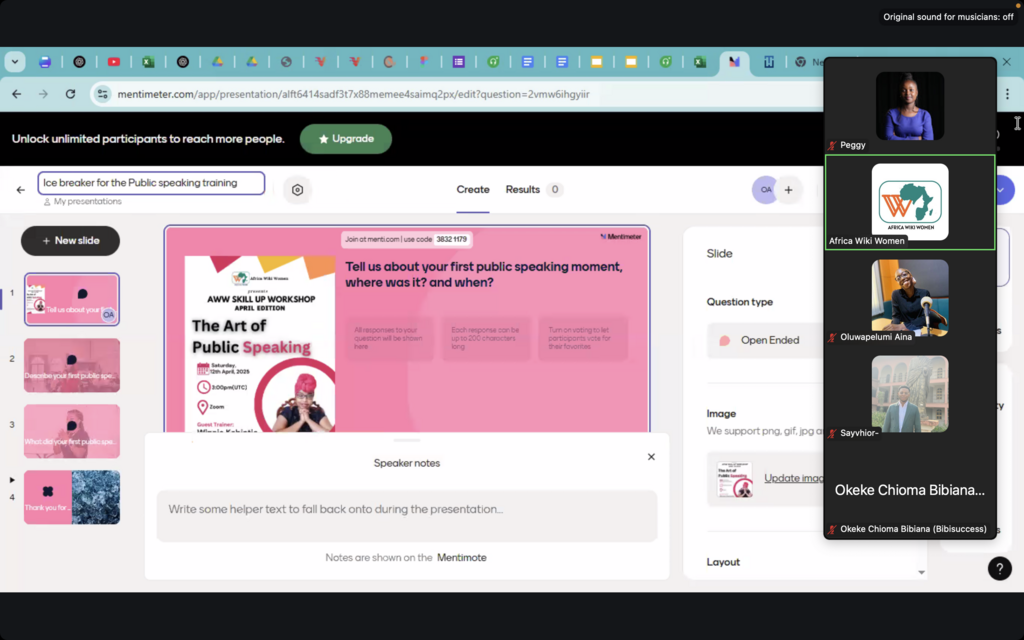The image size is (1024, 640).
Task: Click the X at the tab strip's right end
Action: coord(1006,62)
